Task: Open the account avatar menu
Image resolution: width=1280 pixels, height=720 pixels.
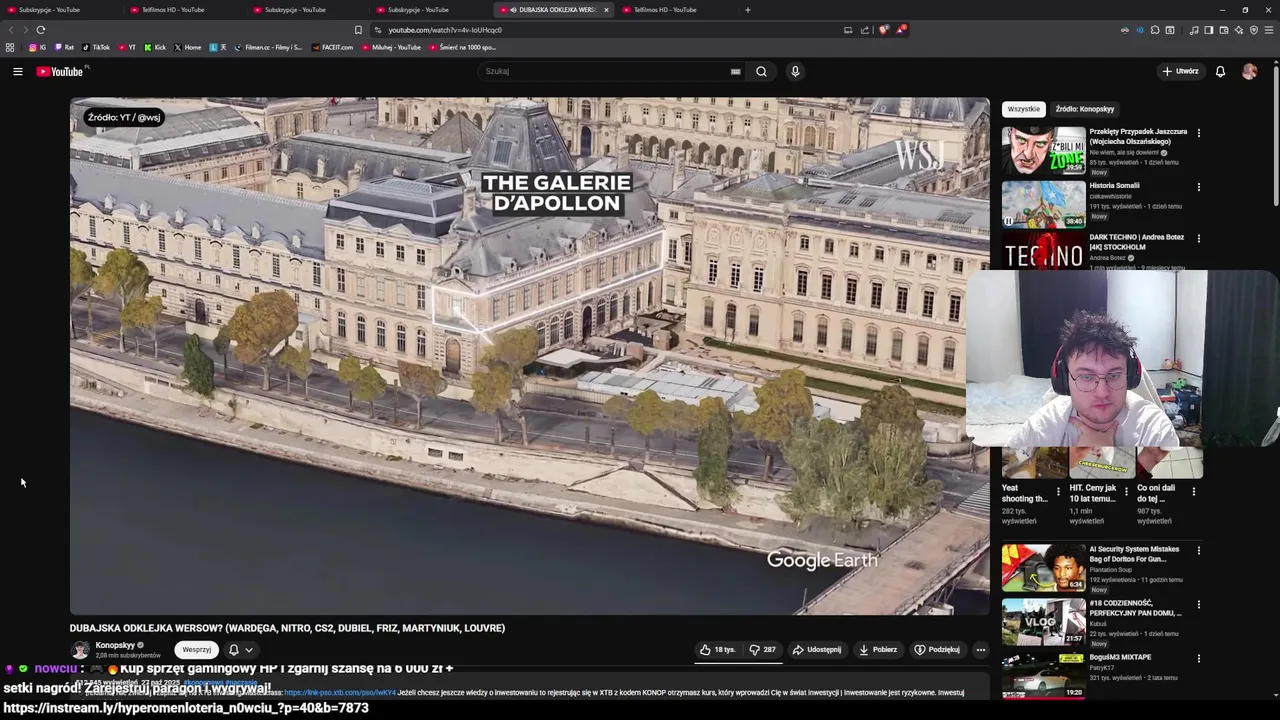Action: click(1249, 71)
